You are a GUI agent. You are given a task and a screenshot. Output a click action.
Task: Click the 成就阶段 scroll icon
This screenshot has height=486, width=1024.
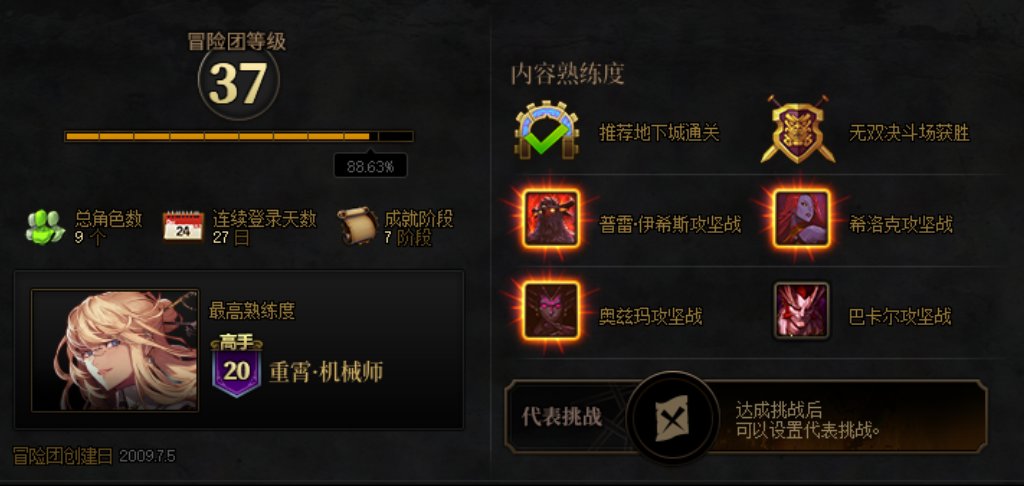tap(357, 226)
